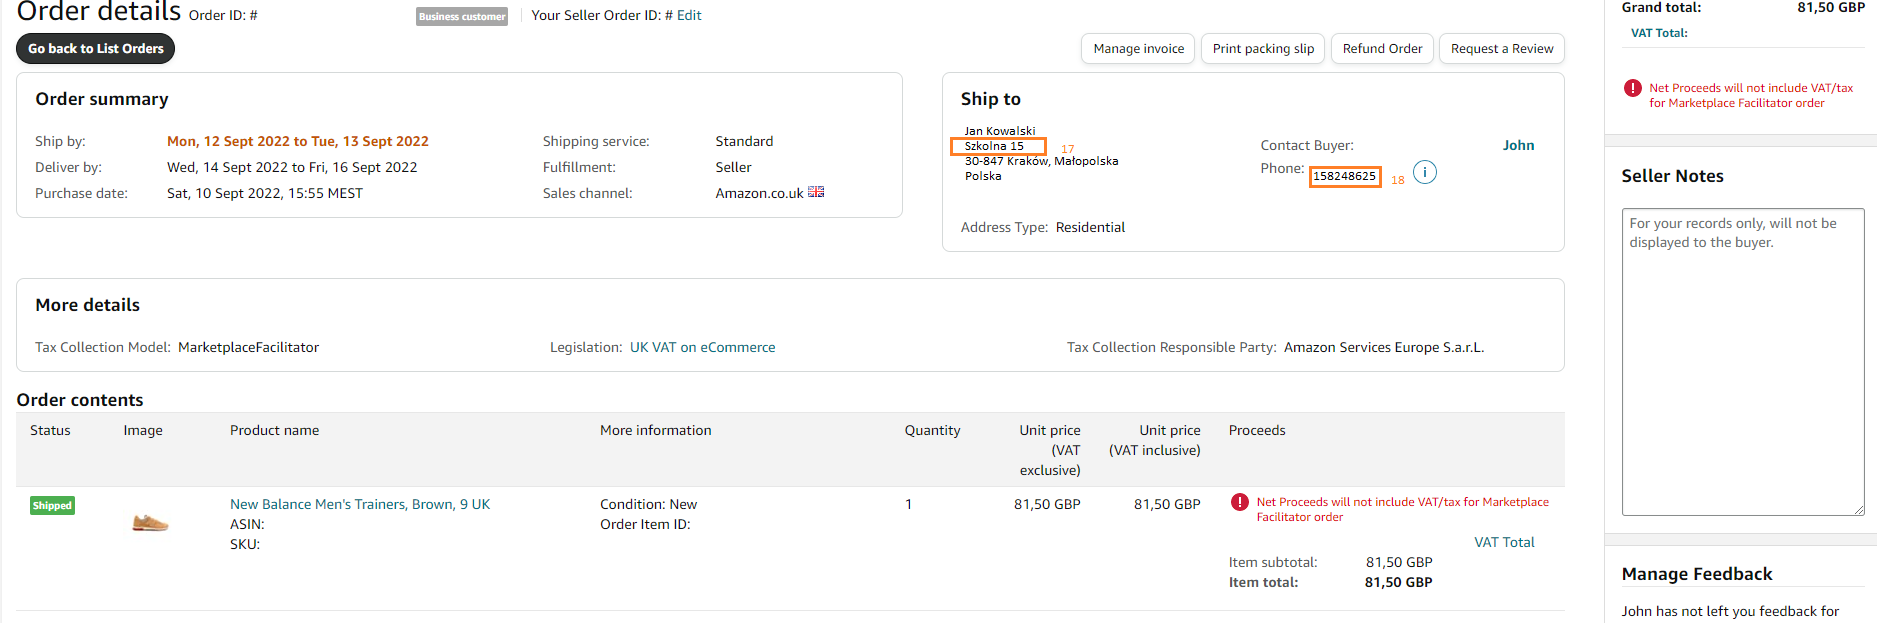Click the Business customer badge

point(462,16)
